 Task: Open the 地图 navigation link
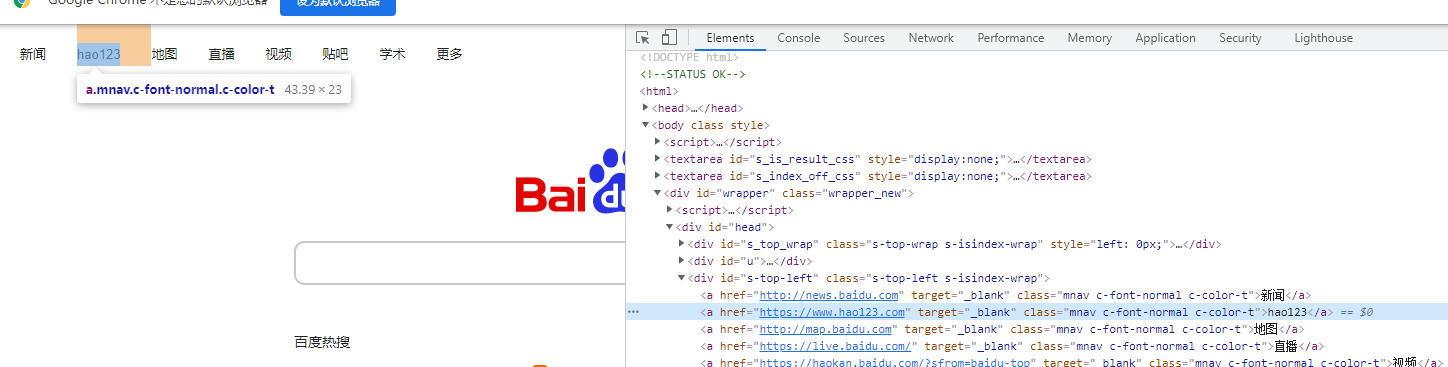tap(165, 54)
